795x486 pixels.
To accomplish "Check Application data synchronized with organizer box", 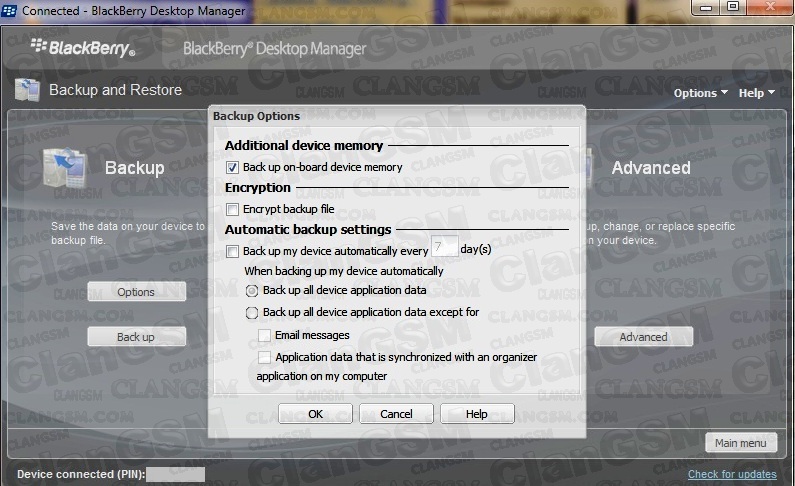I will pyautogui.click(x=264, y=357).
